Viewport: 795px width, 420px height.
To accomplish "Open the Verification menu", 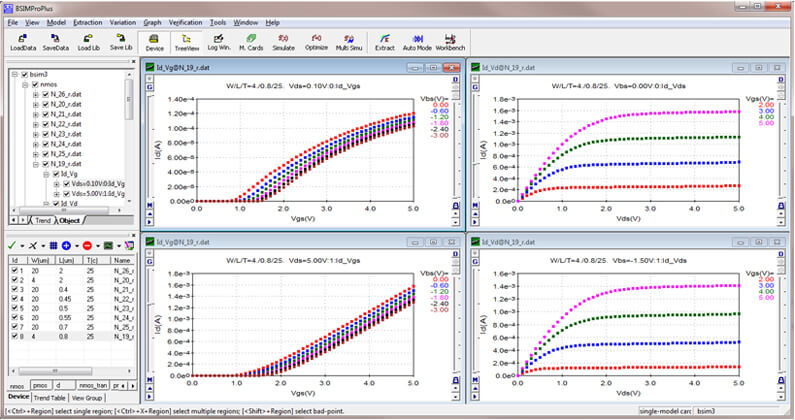I will coord(185,22).
